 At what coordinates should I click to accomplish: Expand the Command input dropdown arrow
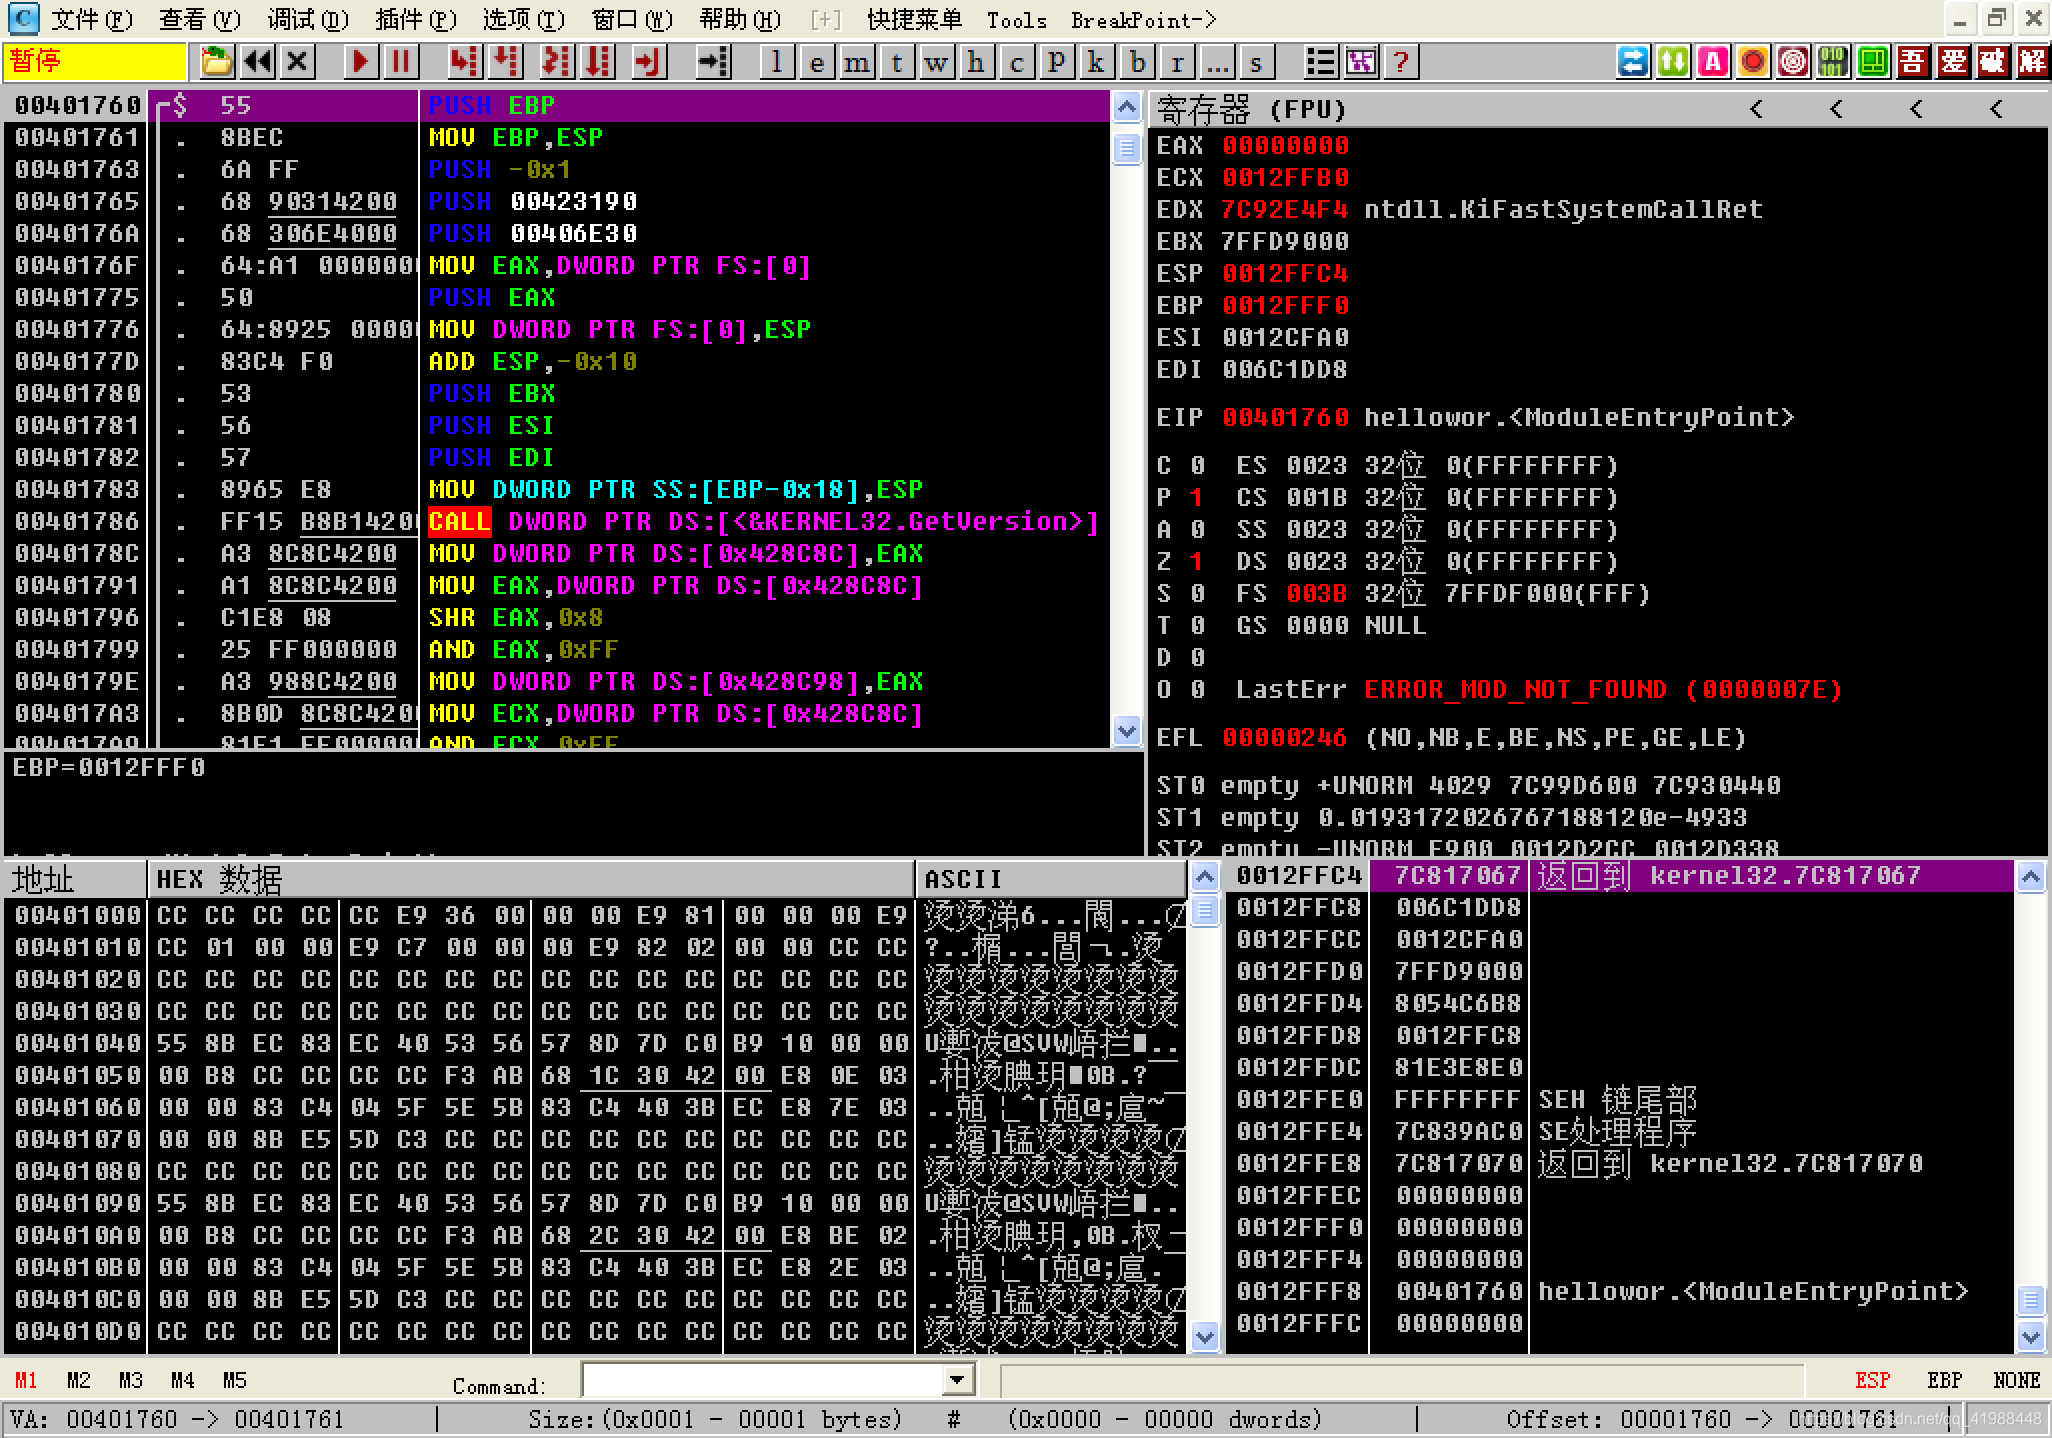[957, 1381]
